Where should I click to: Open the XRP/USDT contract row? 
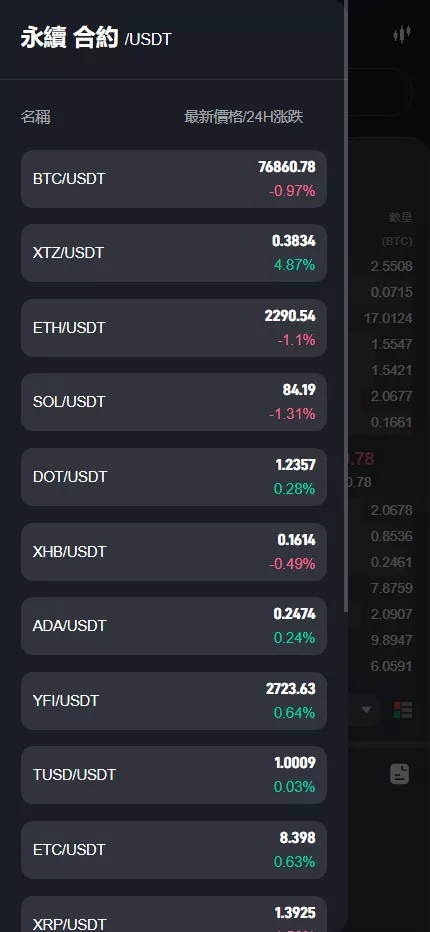pos(174,915)
